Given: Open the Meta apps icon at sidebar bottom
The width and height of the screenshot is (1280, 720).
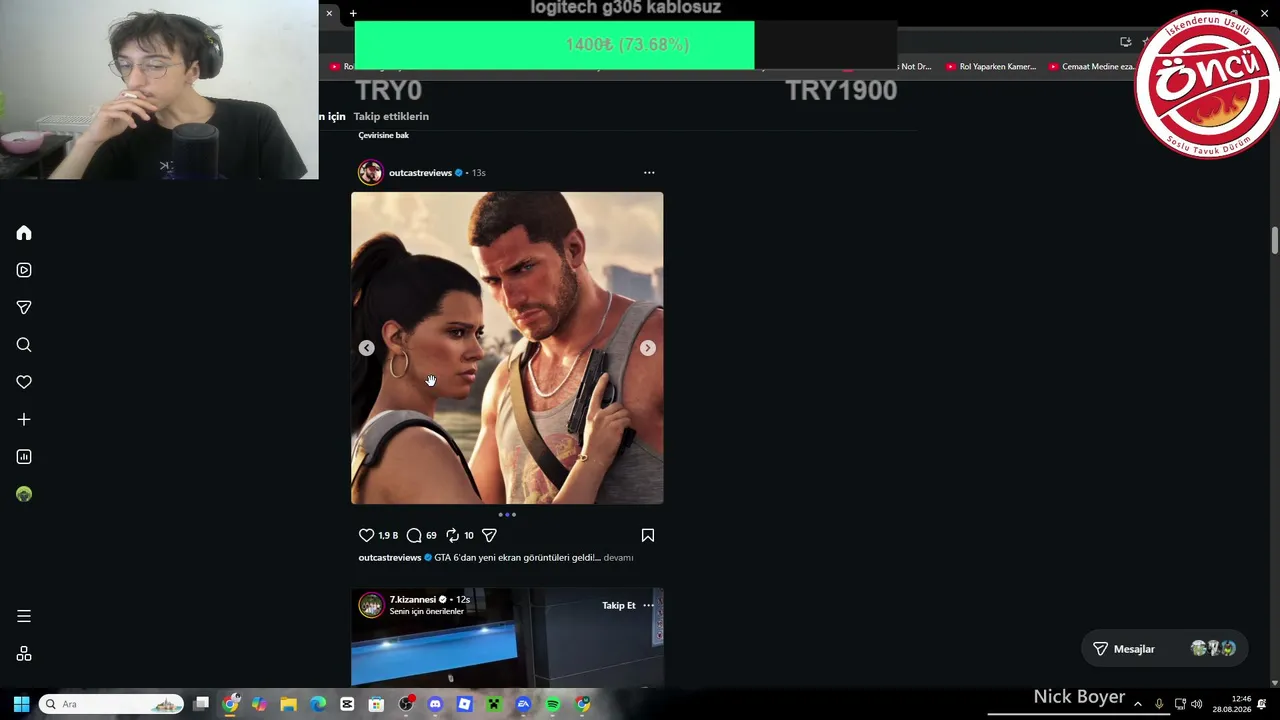Looking at the screenshot, I should click(24, 654).
